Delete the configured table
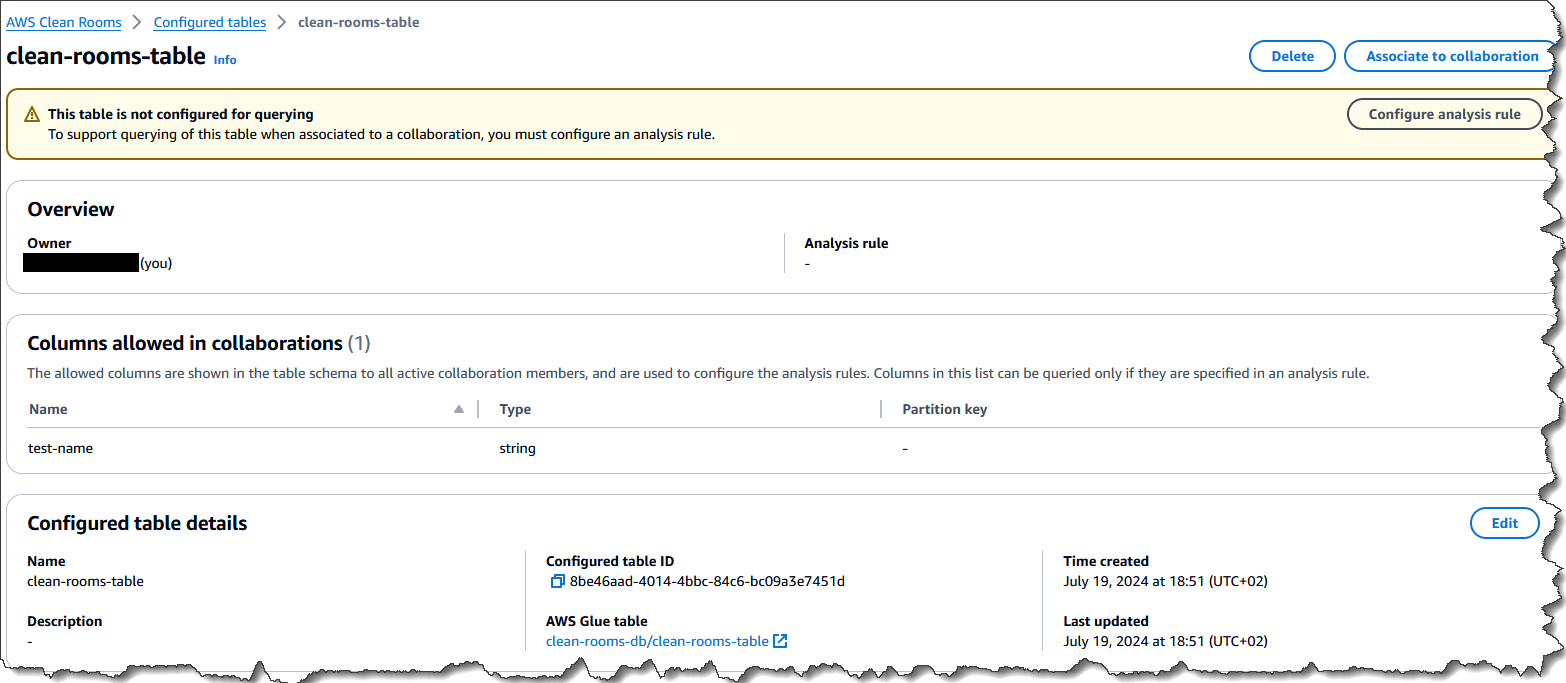The width and height of the screenshot is (1566, 683). point(1292,56)
